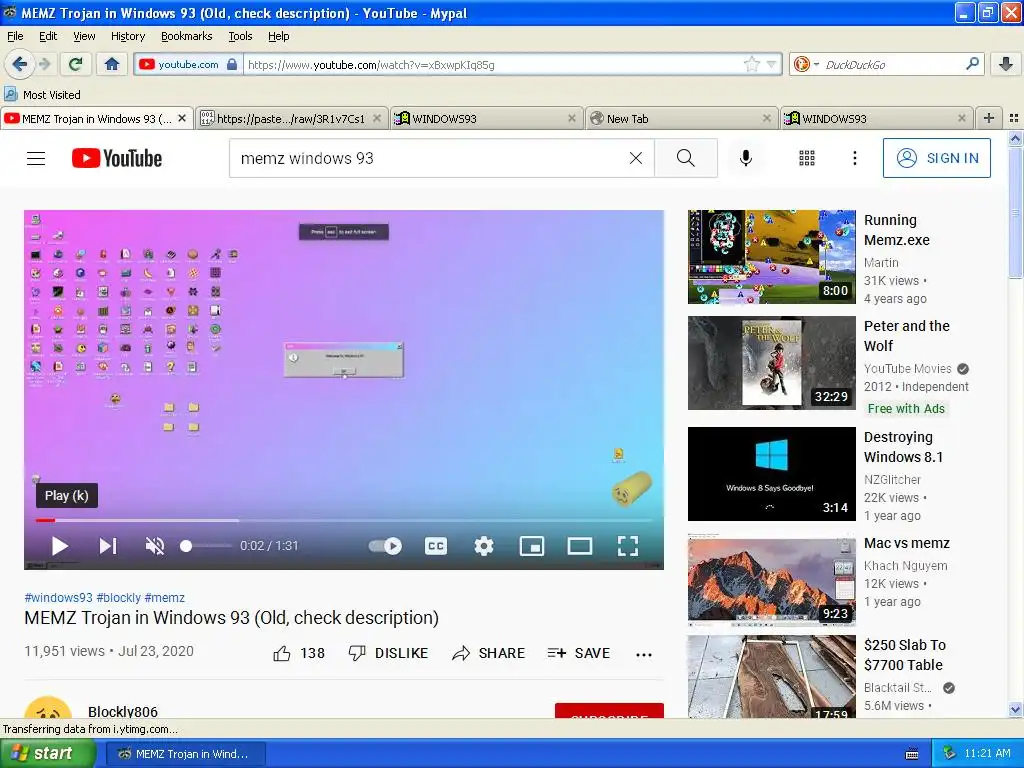Image resolution: width=1024 pixels, height=768 pixels.
Task: Open the View menu
Action: [x=84, y=36]
